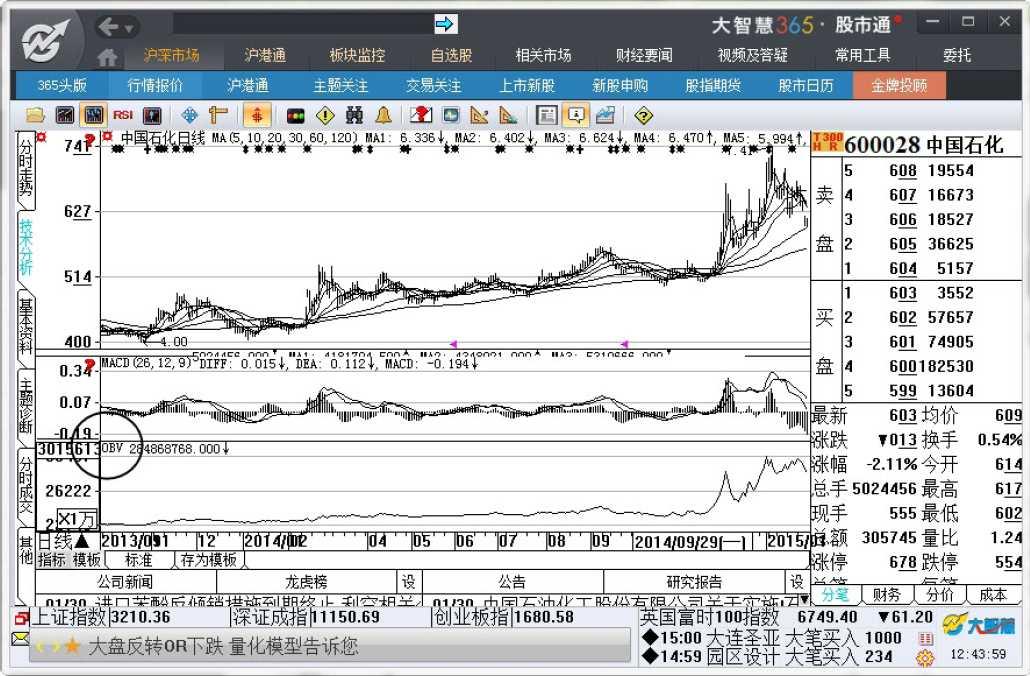Screen dimensions: 1030x676
Task: Click the mail envelope icon bottom-left
Action: pyautogui.click(x=20, y=639)
